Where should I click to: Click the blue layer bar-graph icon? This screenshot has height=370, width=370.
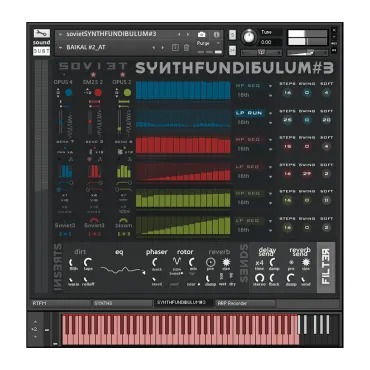pos(66,171)
